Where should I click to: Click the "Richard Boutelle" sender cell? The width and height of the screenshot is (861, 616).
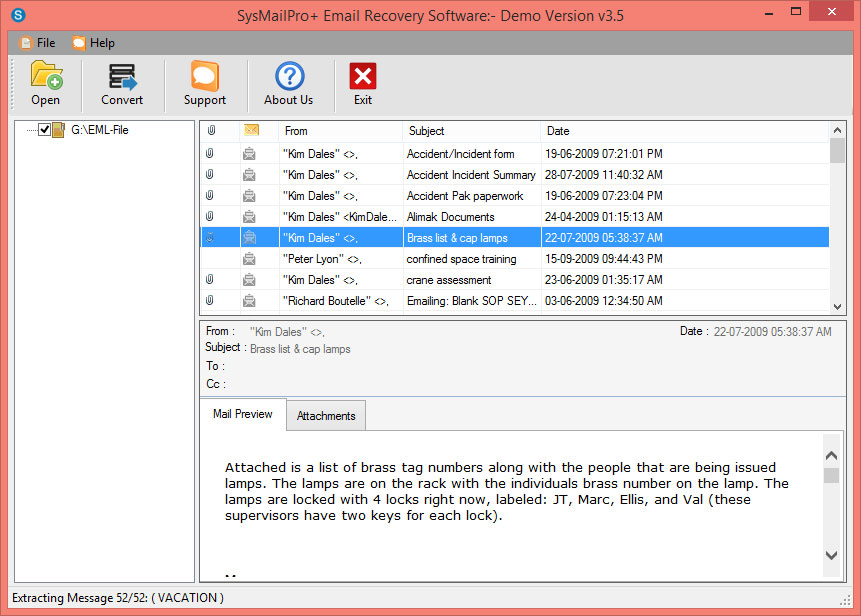click(x=341, y=300)
